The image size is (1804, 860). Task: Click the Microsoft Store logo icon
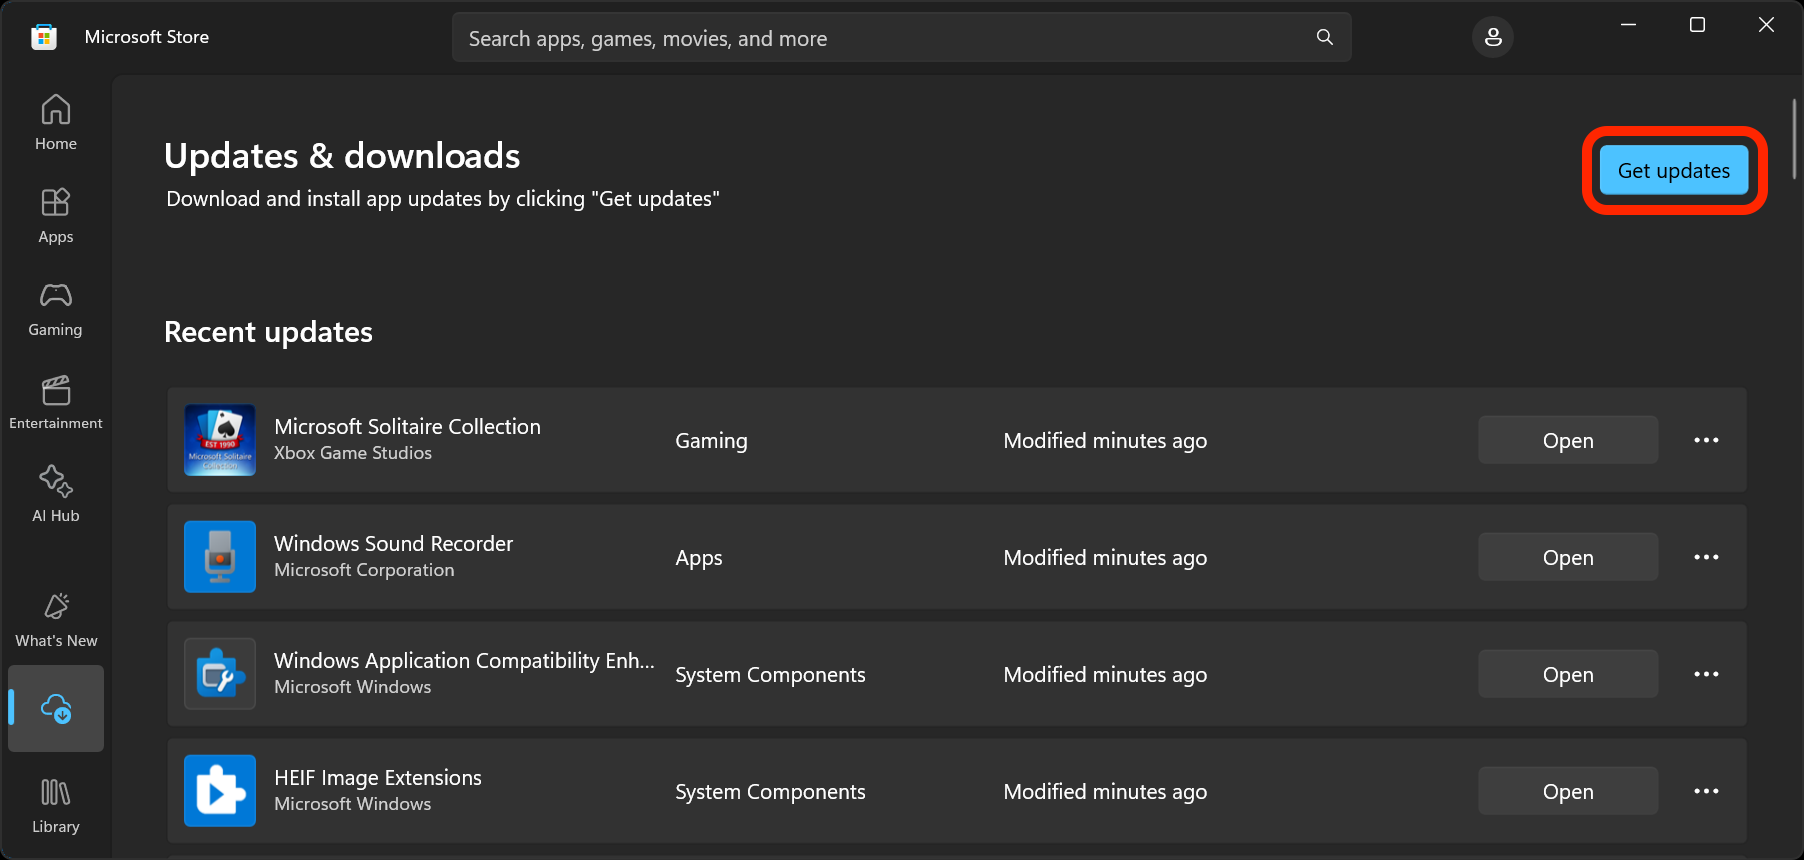coord(44,37)
